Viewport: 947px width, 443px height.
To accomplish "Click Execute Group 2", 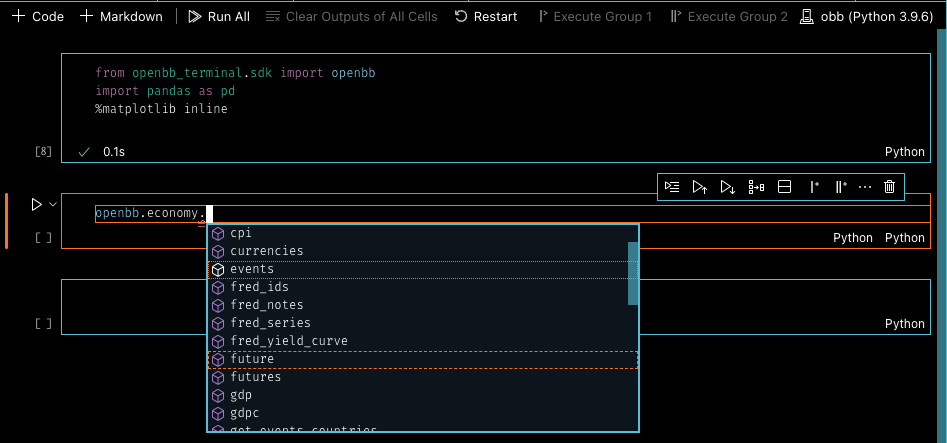I will tap(729, 16).
